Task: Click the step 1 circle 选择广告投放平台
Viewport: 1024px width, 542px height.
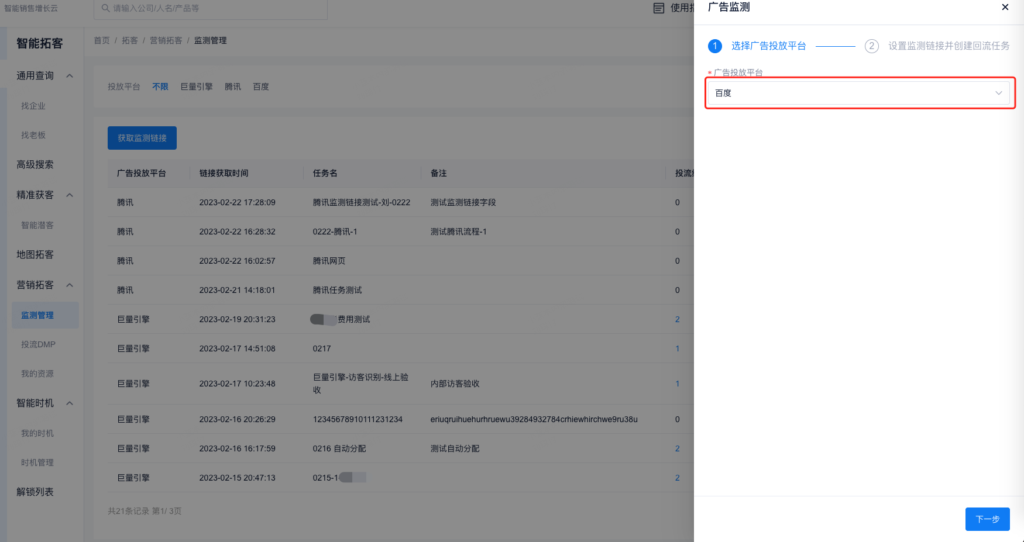Action: click(715, 46)
